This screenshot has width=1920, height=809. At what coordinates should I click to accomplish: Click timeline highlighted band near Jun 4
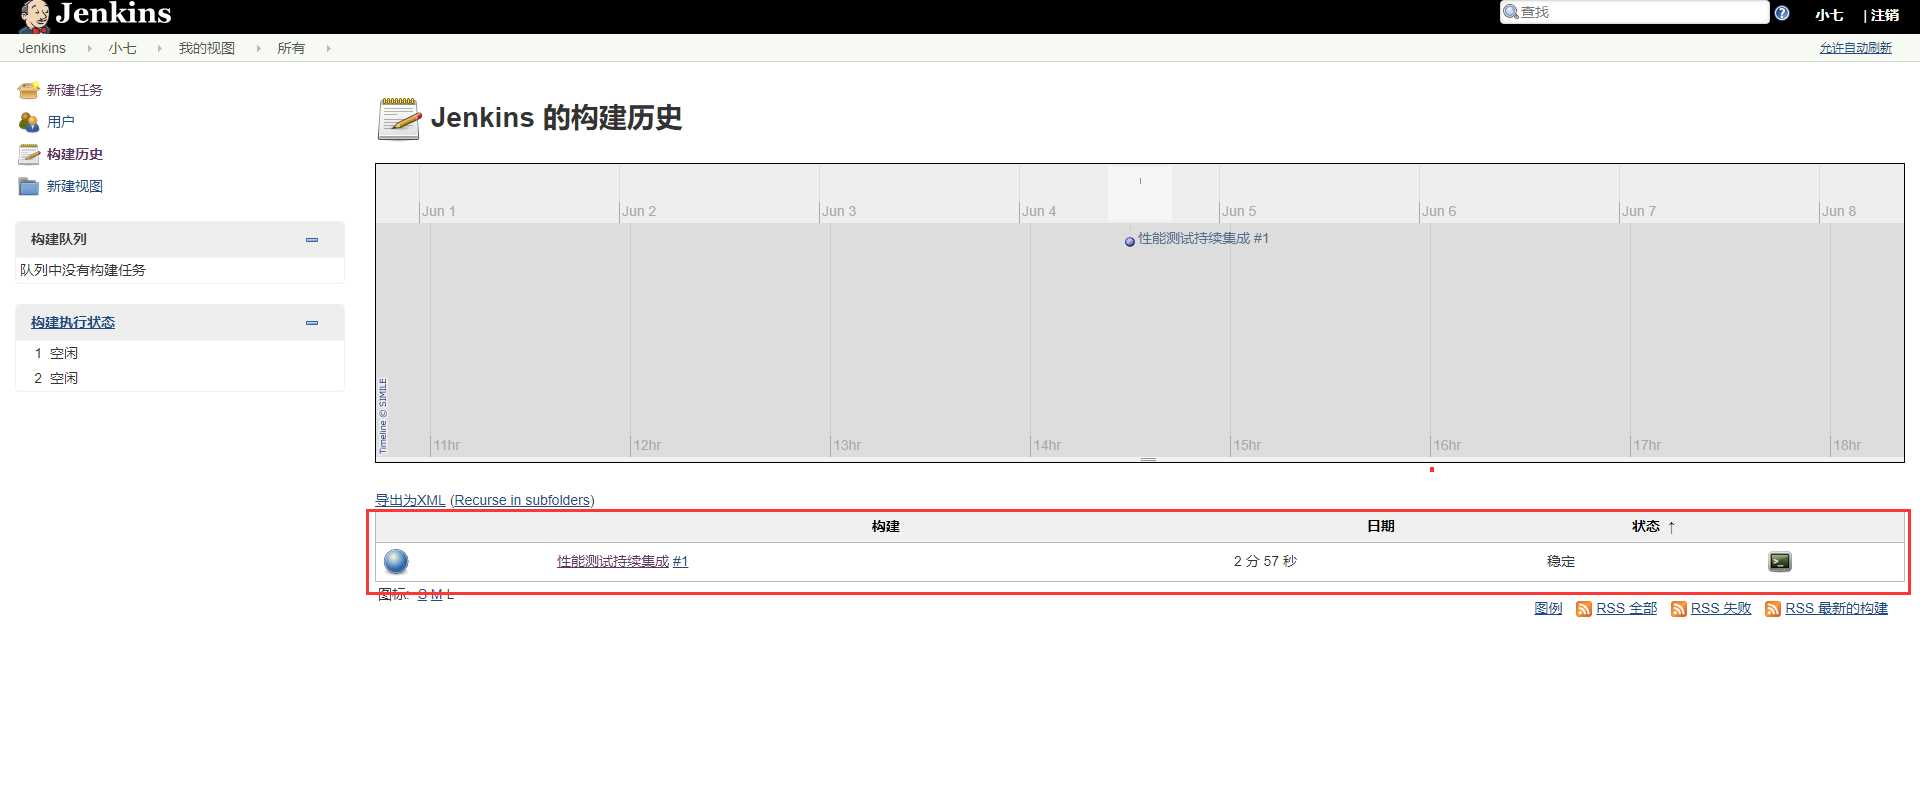(x=1139, y=193)
